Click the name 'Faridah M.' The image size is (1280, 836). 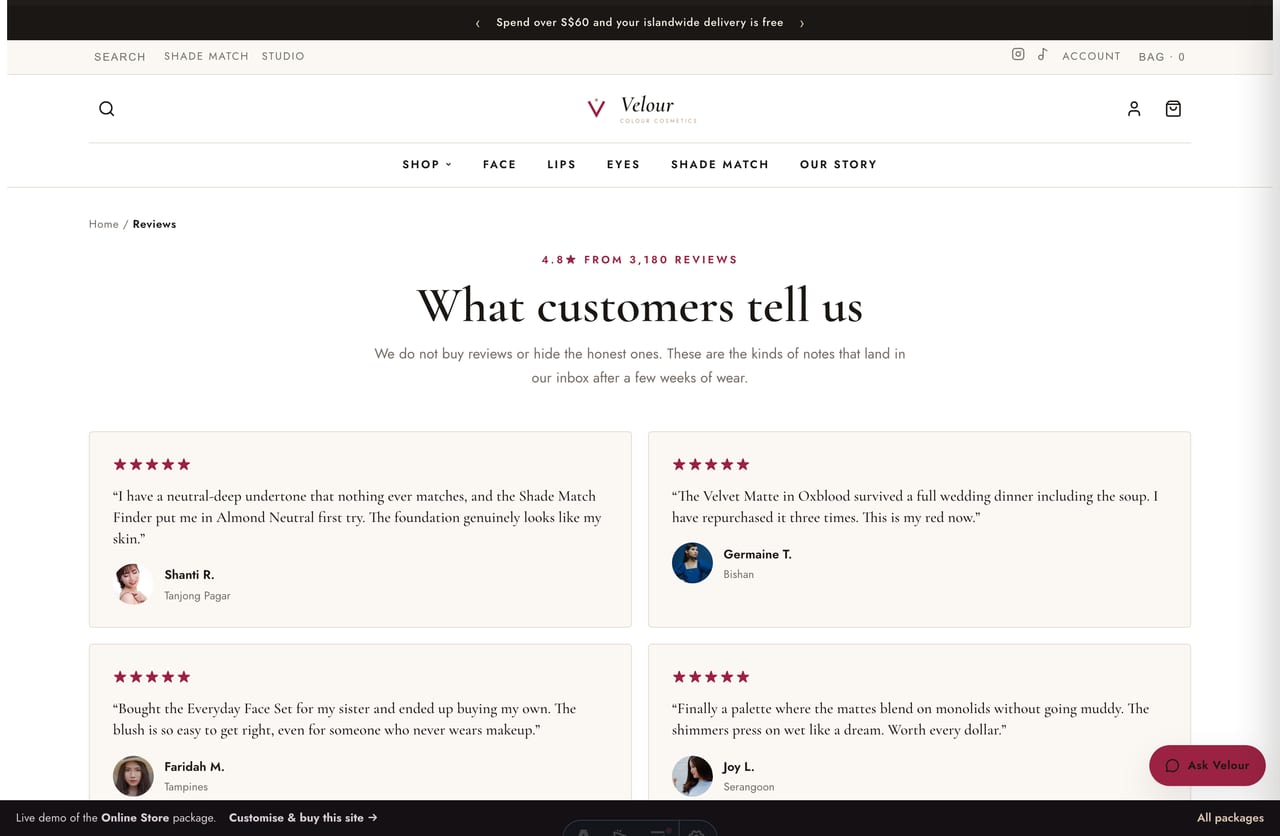[x=194, y=767]
